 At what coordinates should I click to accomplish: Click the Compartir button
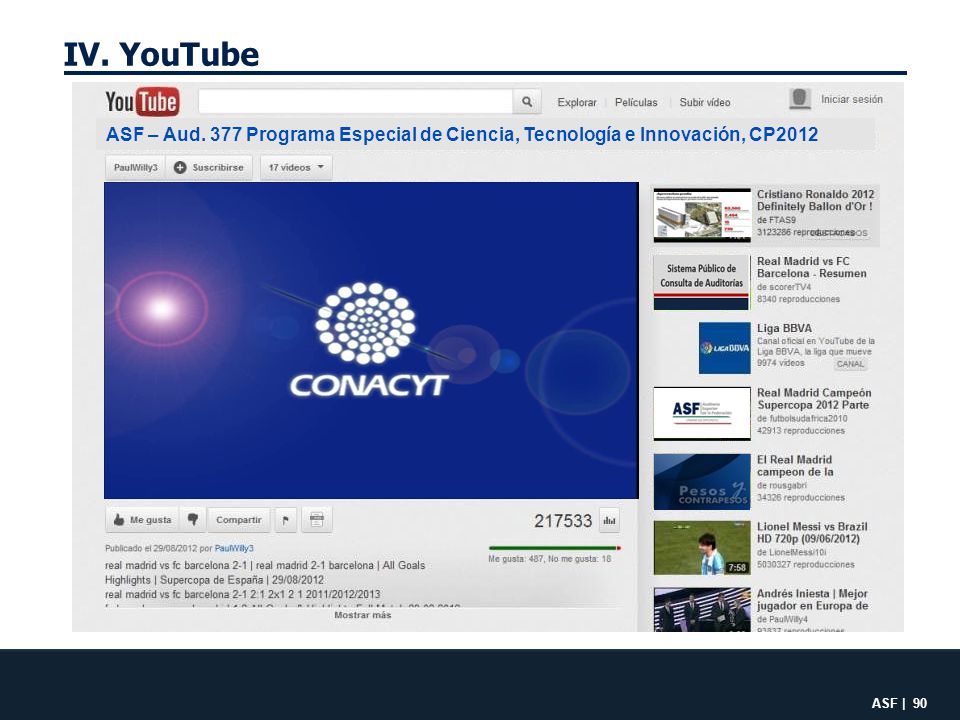(239, 519)
